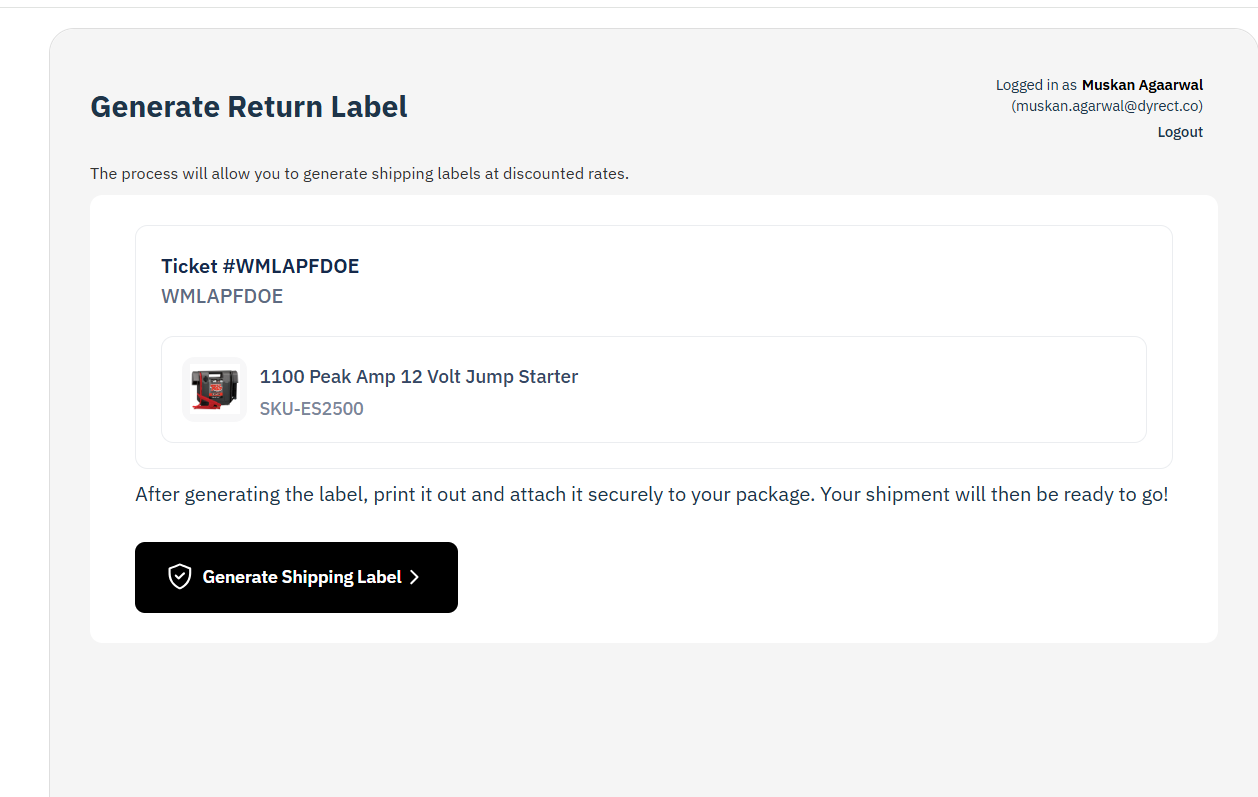This screenshot has width=1258, height=797.
Task: Click the print and attach instructions text
Action: [470, 495]
